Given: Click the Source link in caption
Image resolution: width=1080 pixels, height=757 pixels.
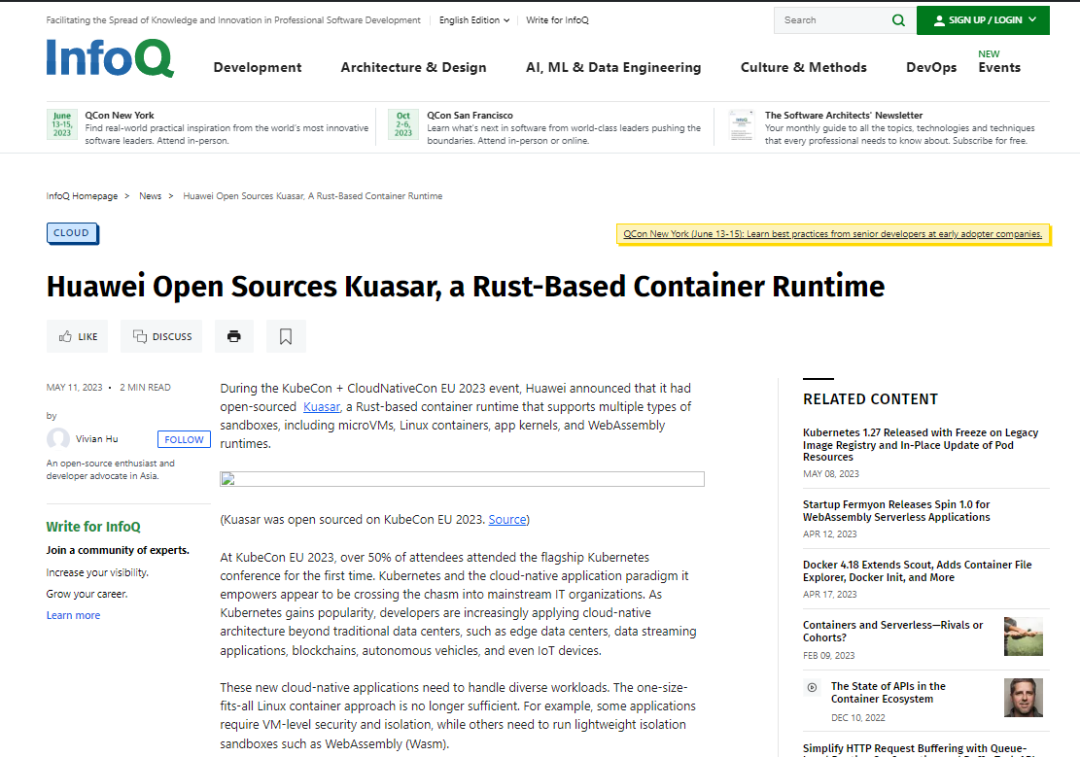Looking at the screenshot, I should tap(507, 520).
